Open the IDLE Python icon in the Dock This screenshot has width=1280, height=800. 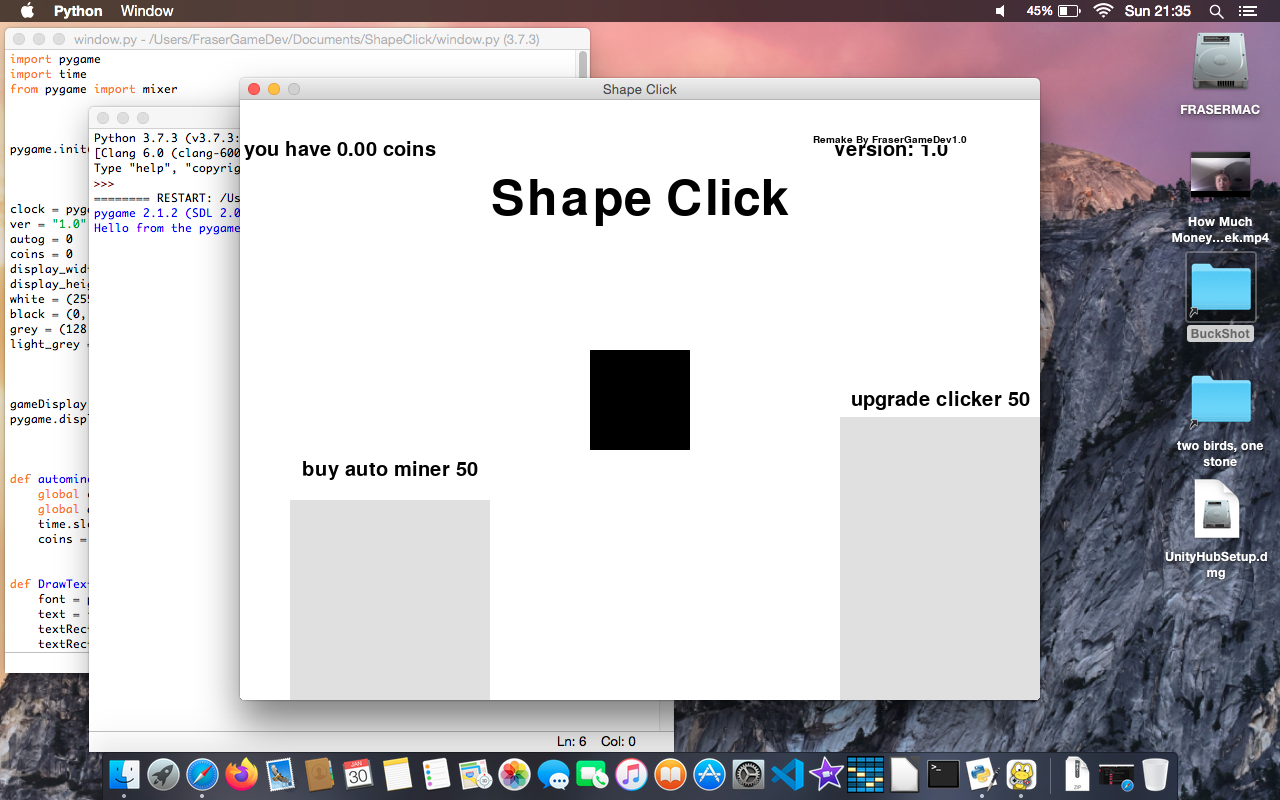tap(981, 773)
